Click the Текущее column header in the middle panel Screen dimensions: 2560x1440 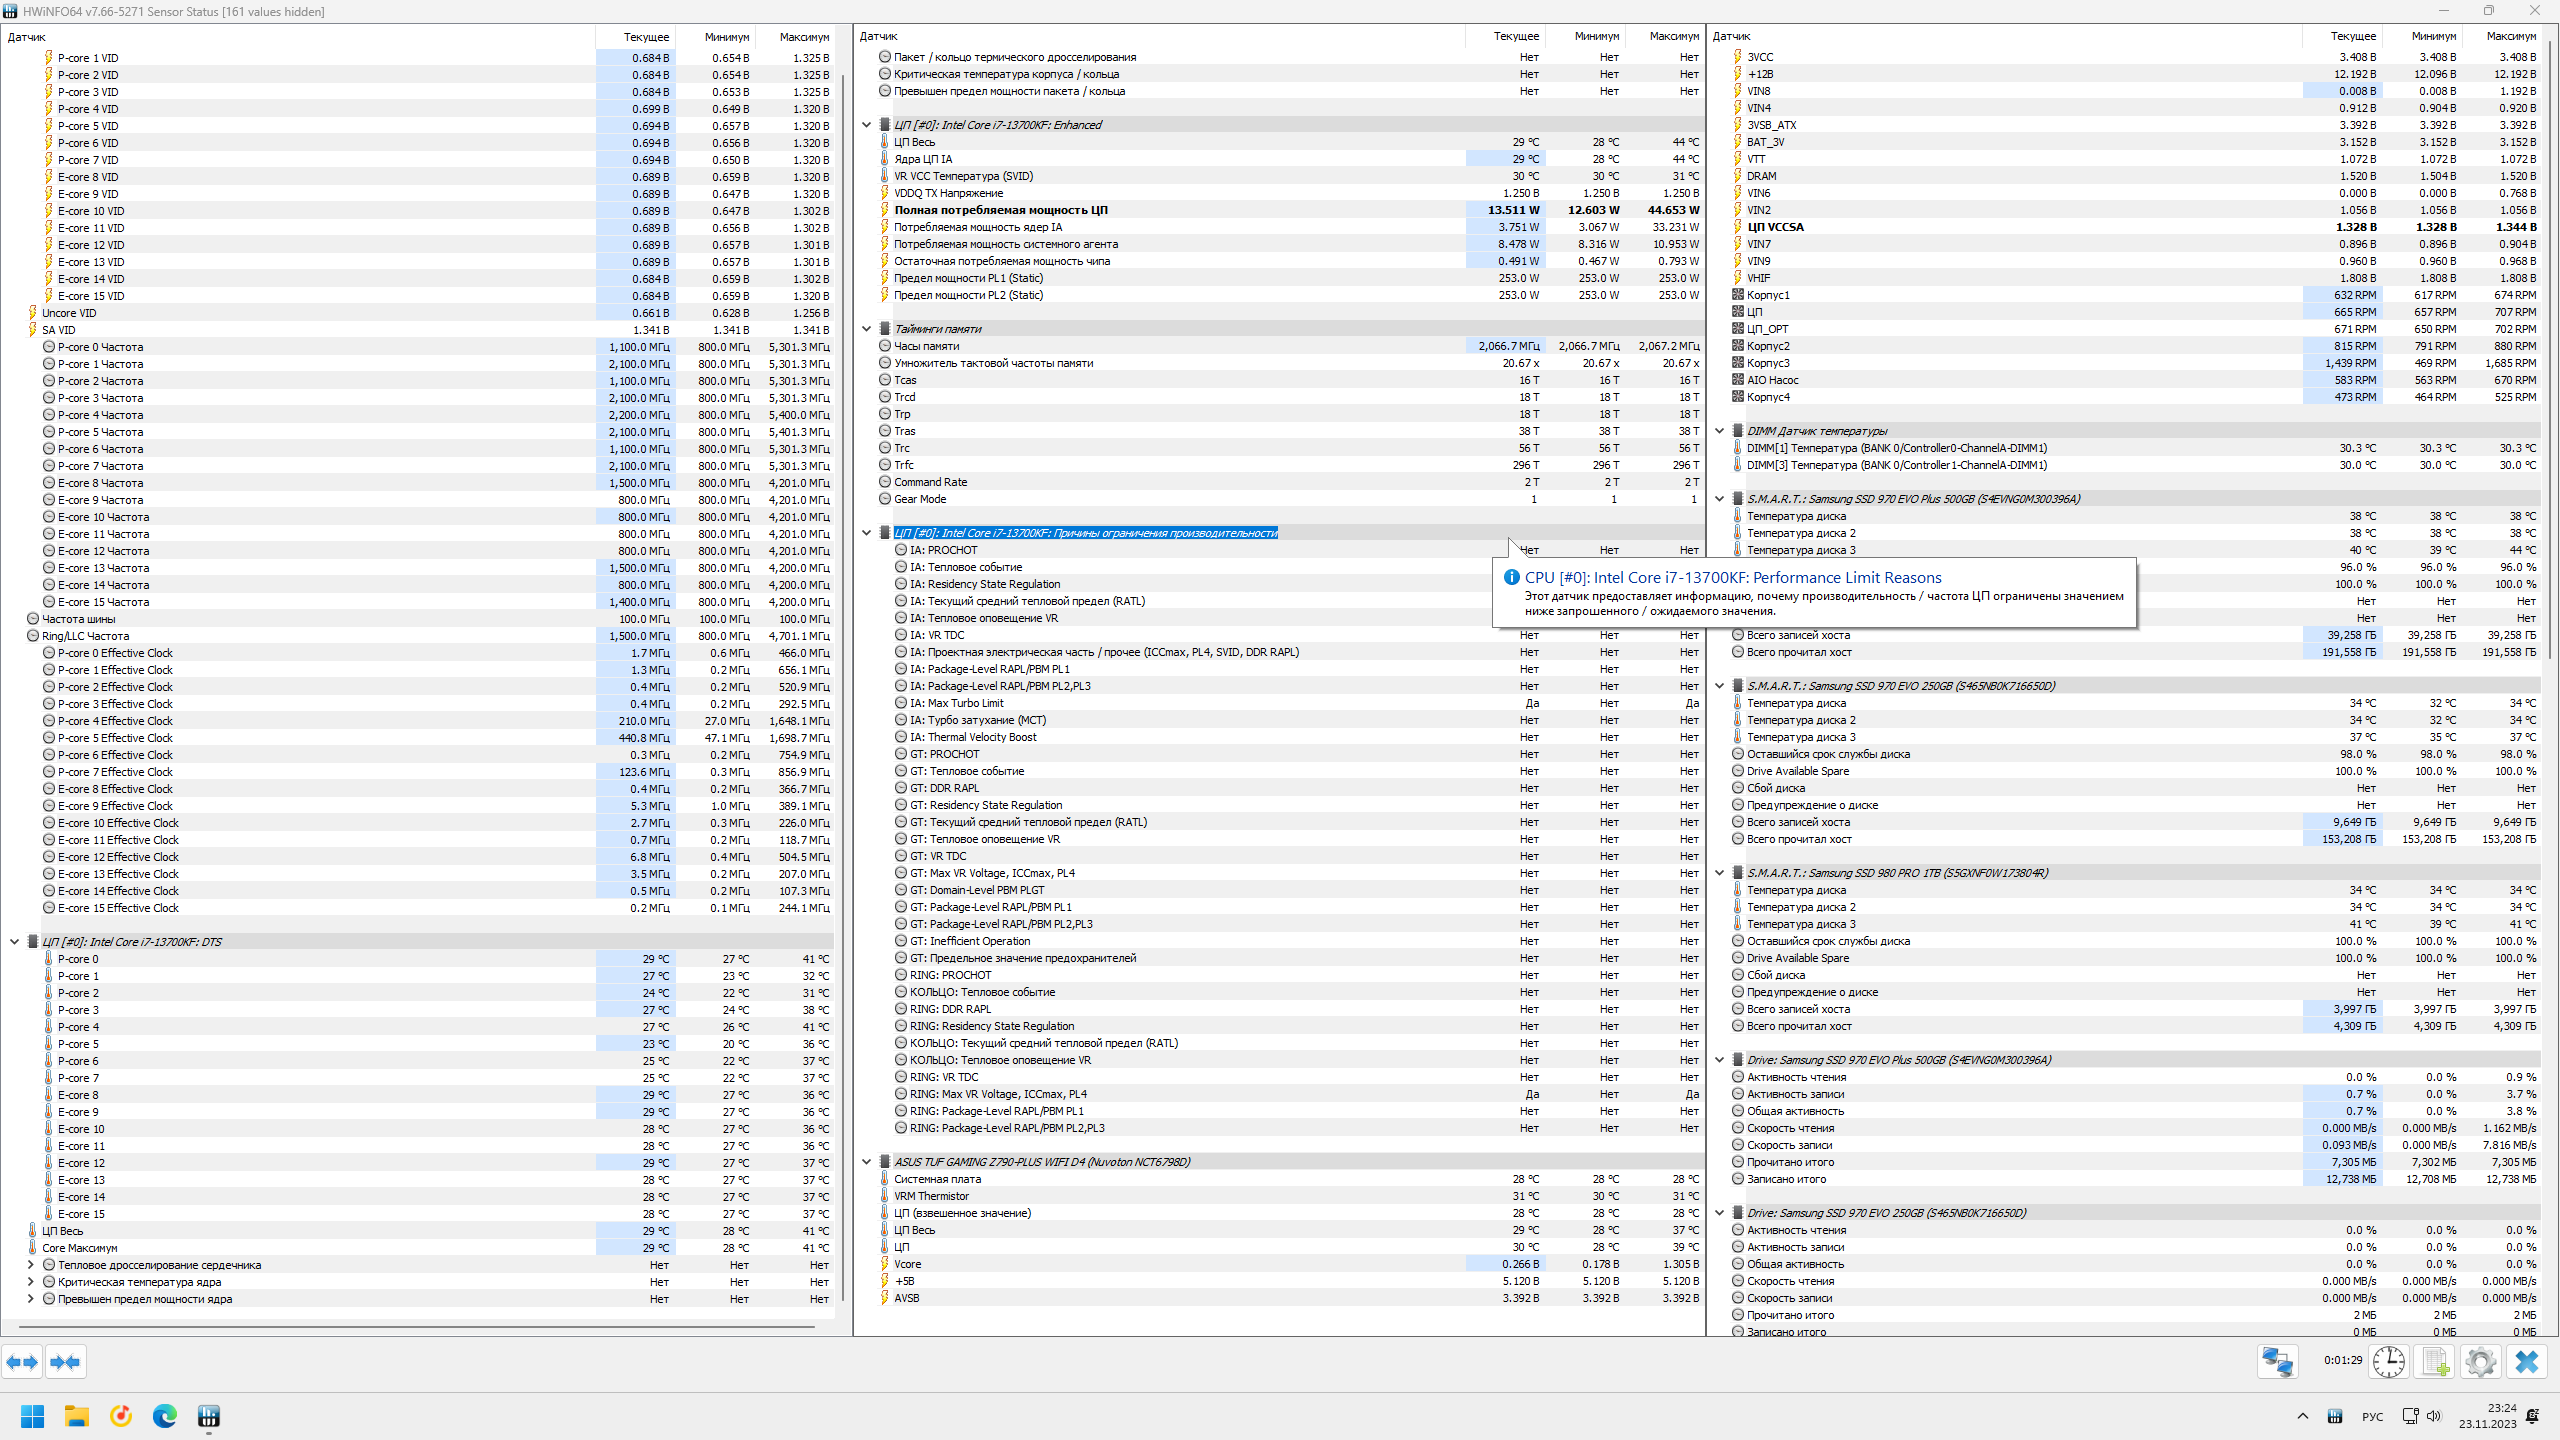click(x=1516, y=36)
